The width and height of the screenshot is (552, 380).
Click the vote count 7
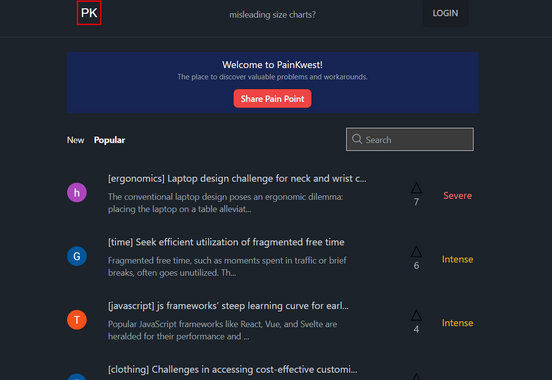pos(416,202)
